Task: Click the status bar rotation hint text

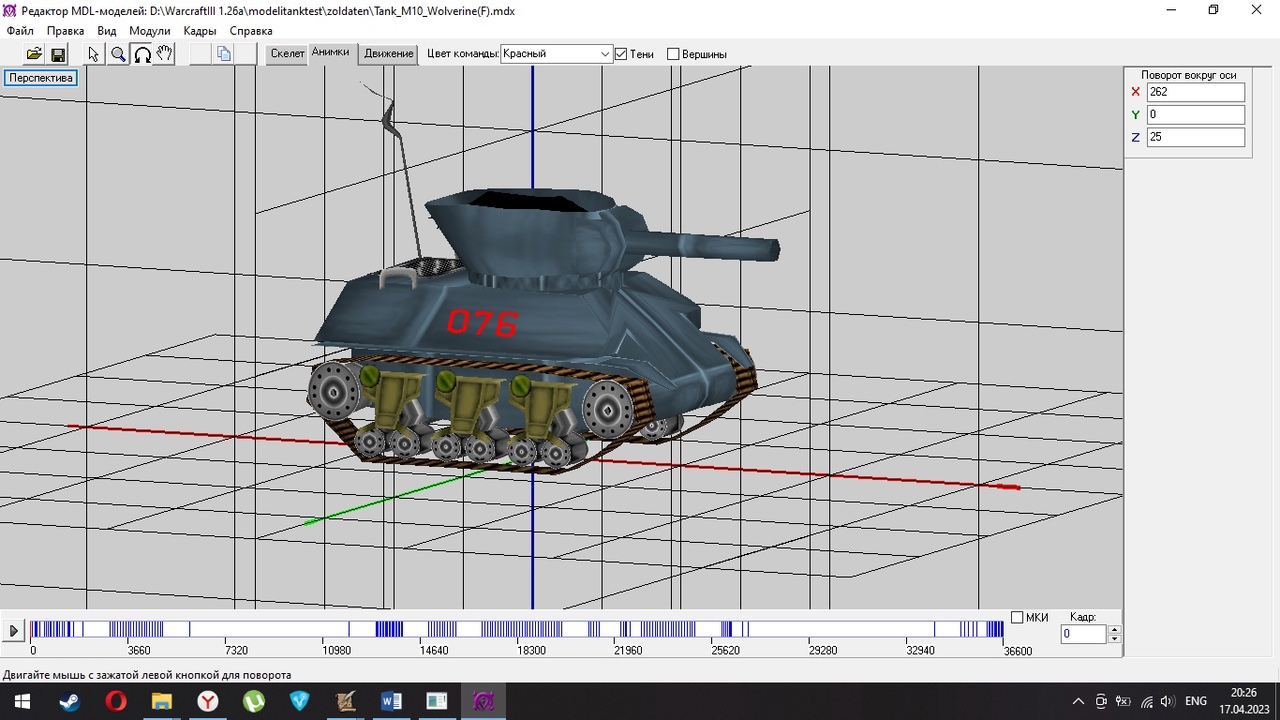Action: tap(147, 675)
